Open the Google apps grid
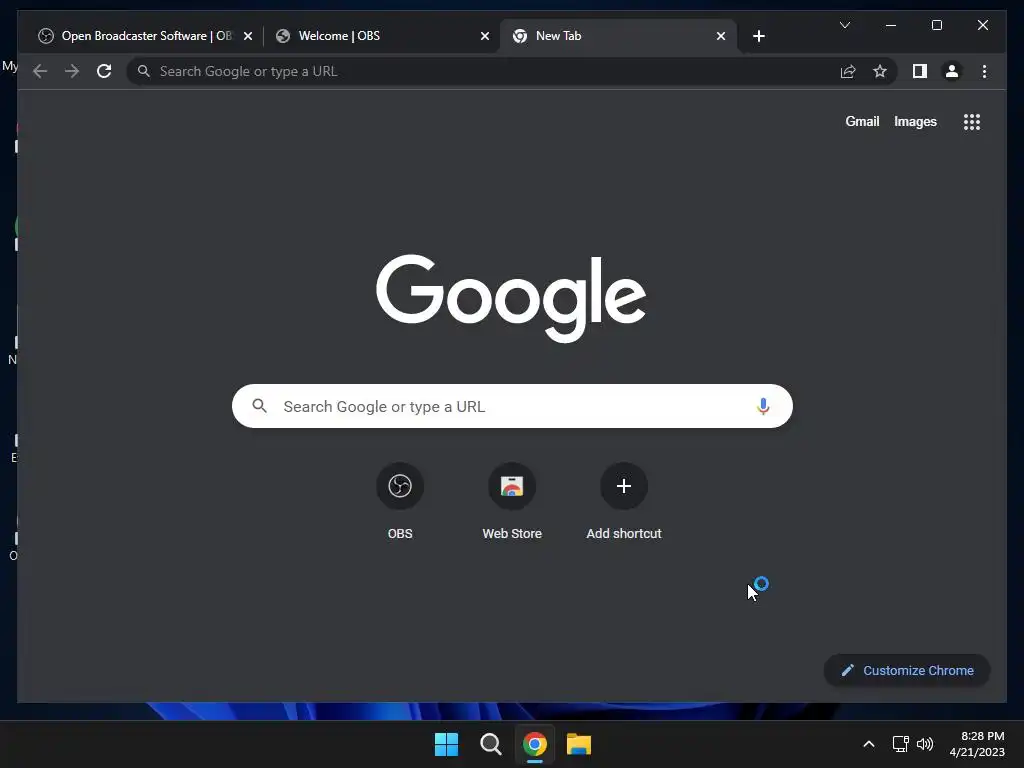The height and width of the screenshot is (768, 1024). click(972, 121)
